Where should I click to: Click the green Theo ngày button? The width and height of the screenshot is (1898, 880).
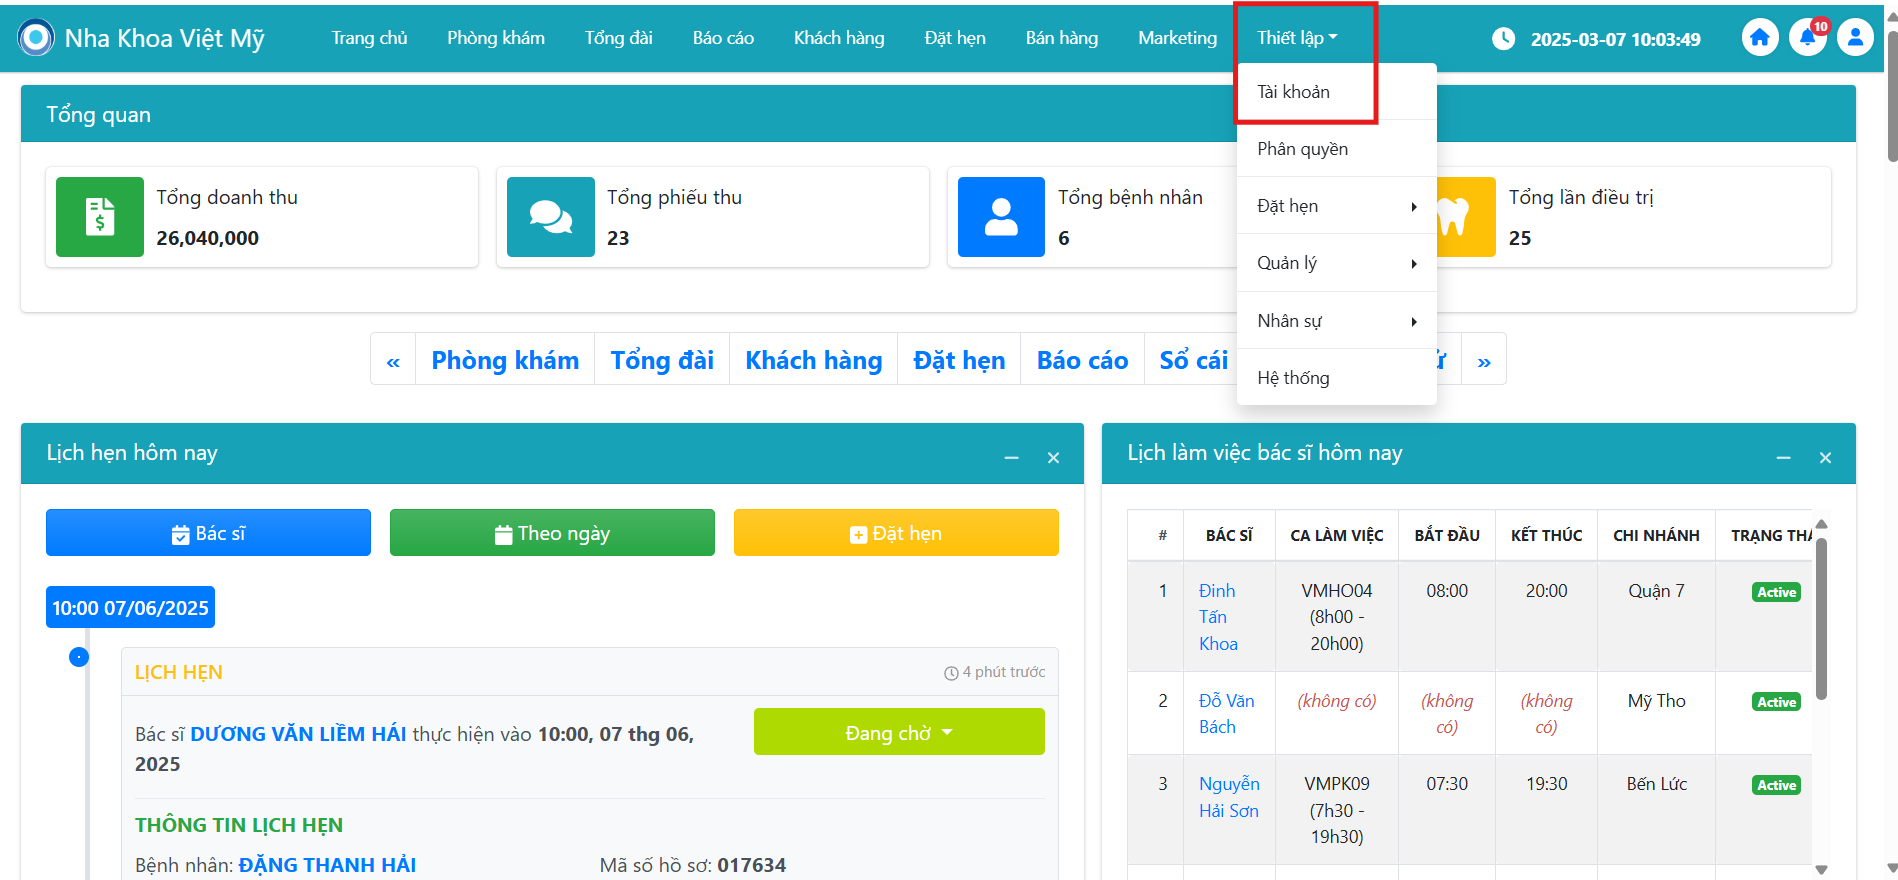point(552,533)
